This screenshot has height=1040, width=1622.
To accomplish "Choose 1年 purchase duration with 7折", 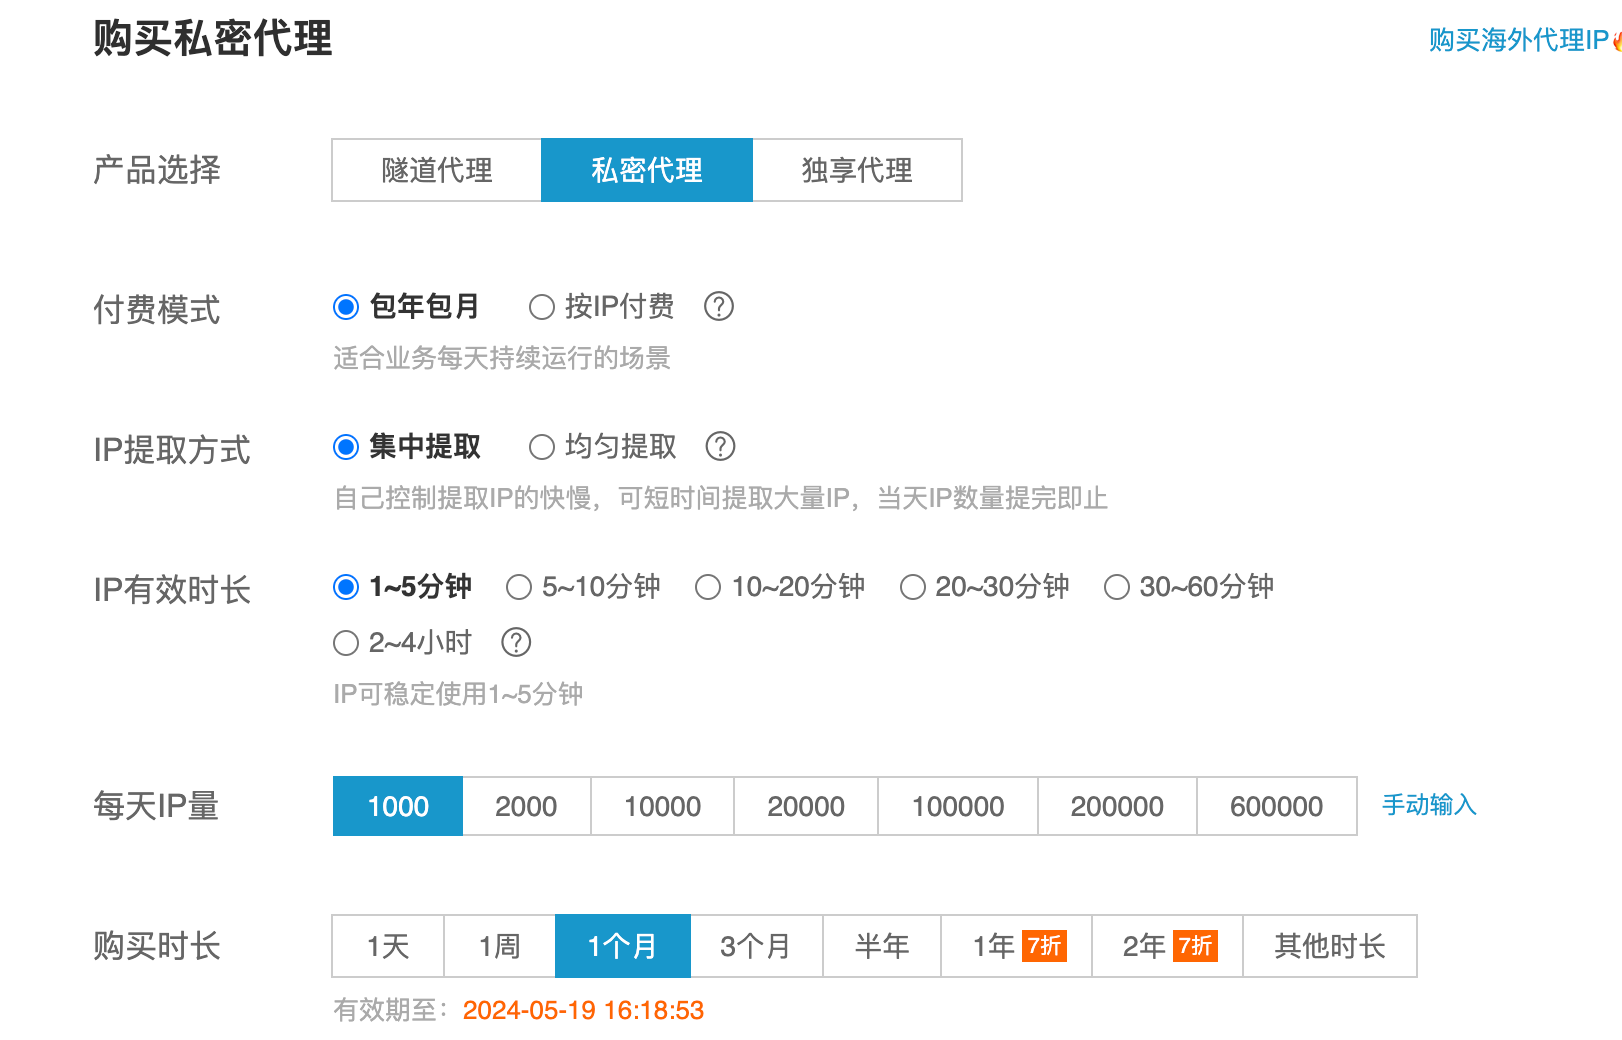I will [1016, 946].
